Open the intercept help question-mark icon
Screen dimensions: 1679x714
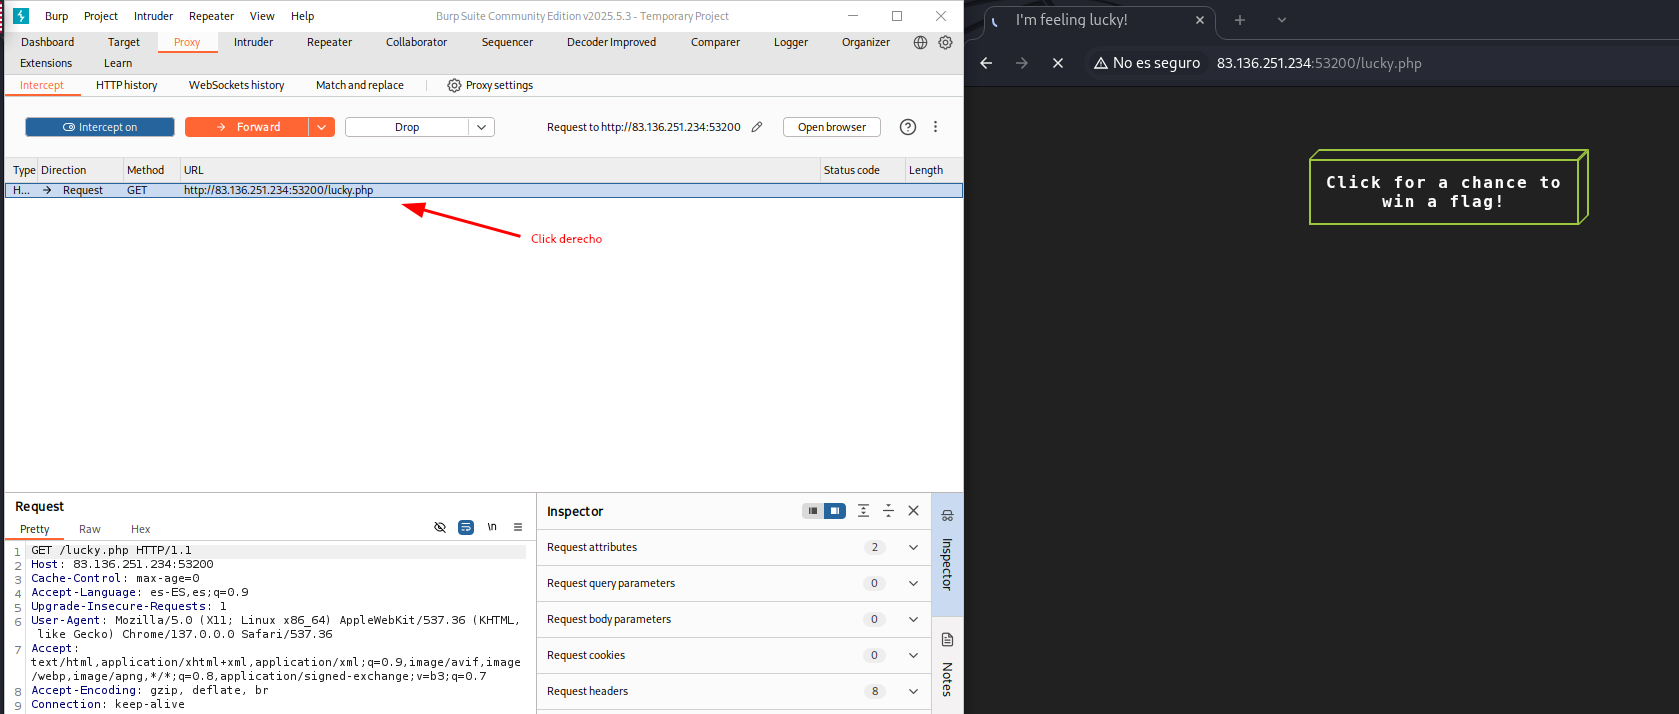click(908, 127)
